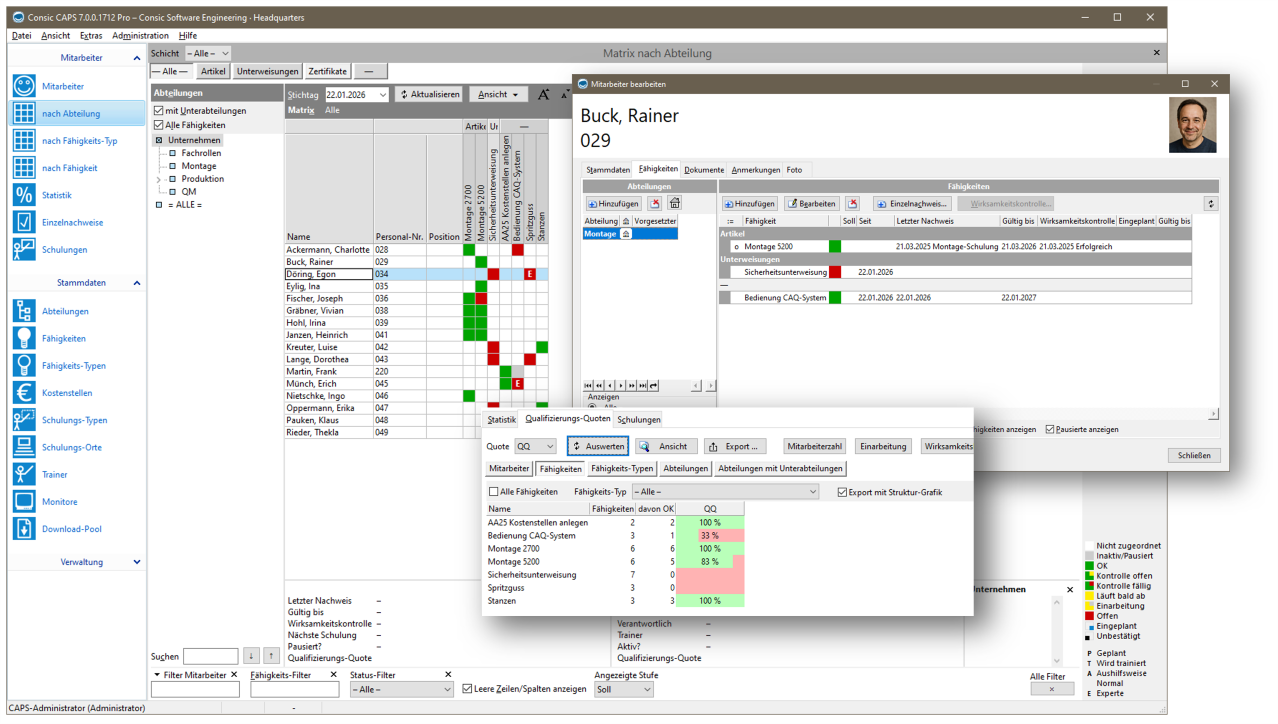The width and height of the screenshot is (1278, 724).
Task: Open Einzelnachweise icon in sidebar
Action: pyautogui.click(x=24, y=223)
